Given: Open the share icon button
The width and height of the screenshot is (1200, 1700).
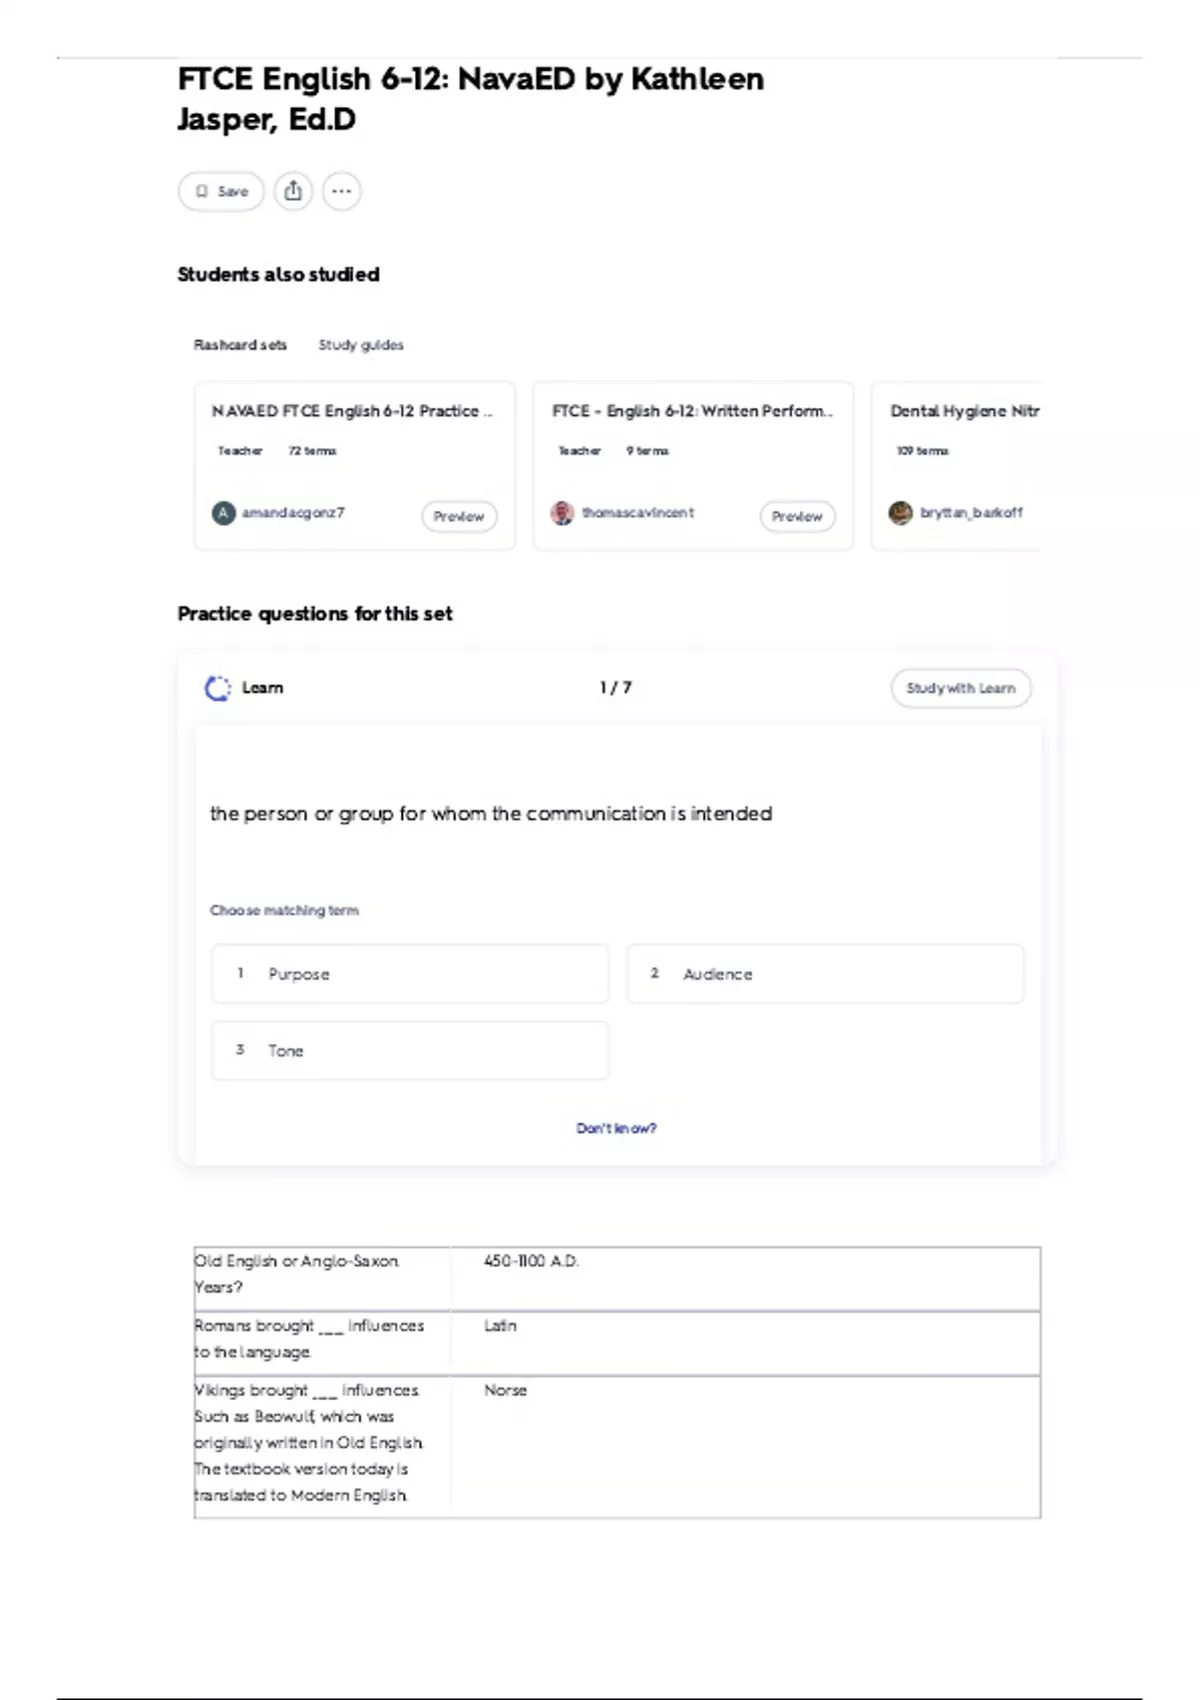Looking at the screenshot, I should pyautogui.click(x=293, y=191).
